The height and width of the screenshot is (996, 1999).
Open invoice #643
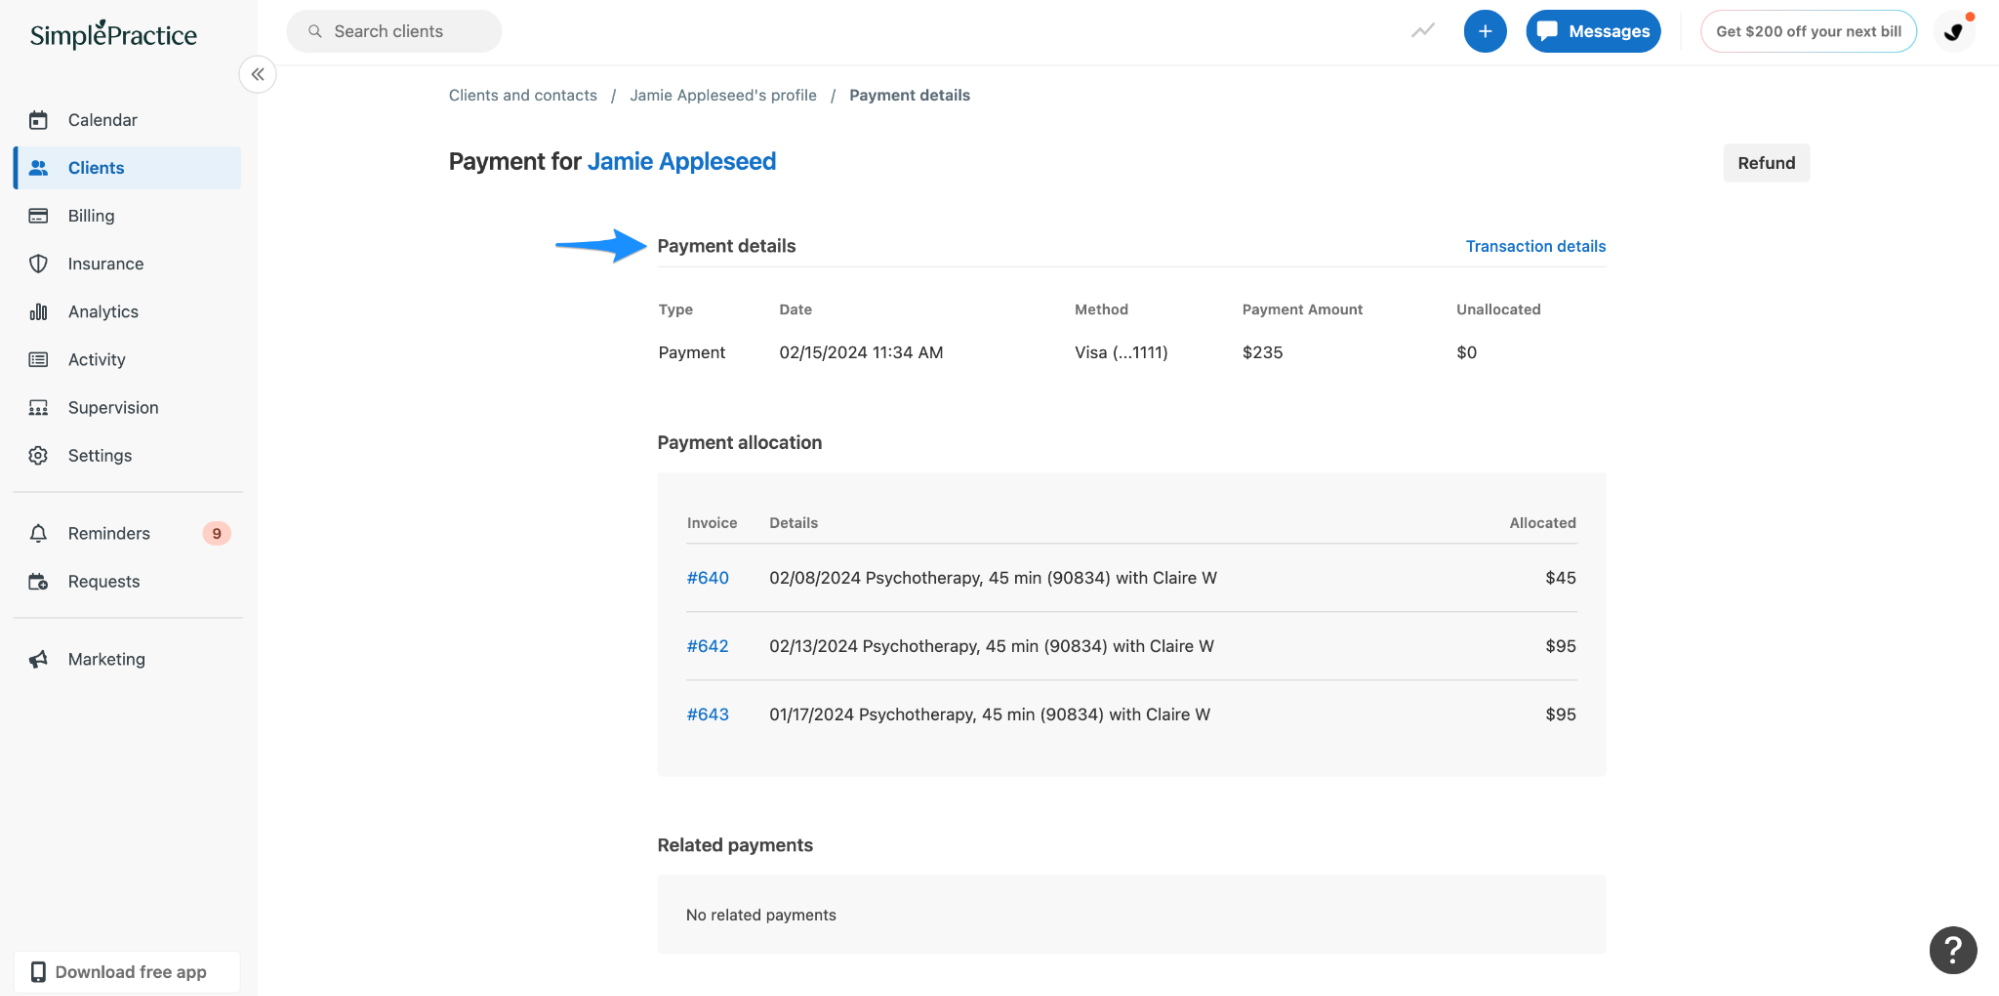tap(708, 715)
